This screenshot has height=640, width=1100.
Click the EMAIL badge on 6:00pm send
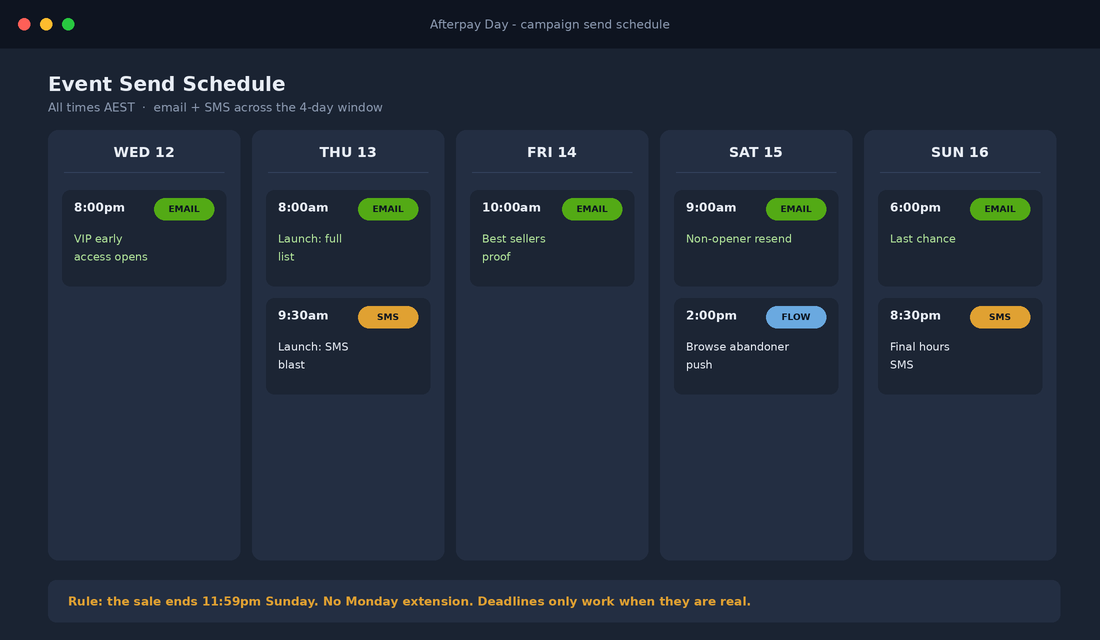pos(1000,209)
